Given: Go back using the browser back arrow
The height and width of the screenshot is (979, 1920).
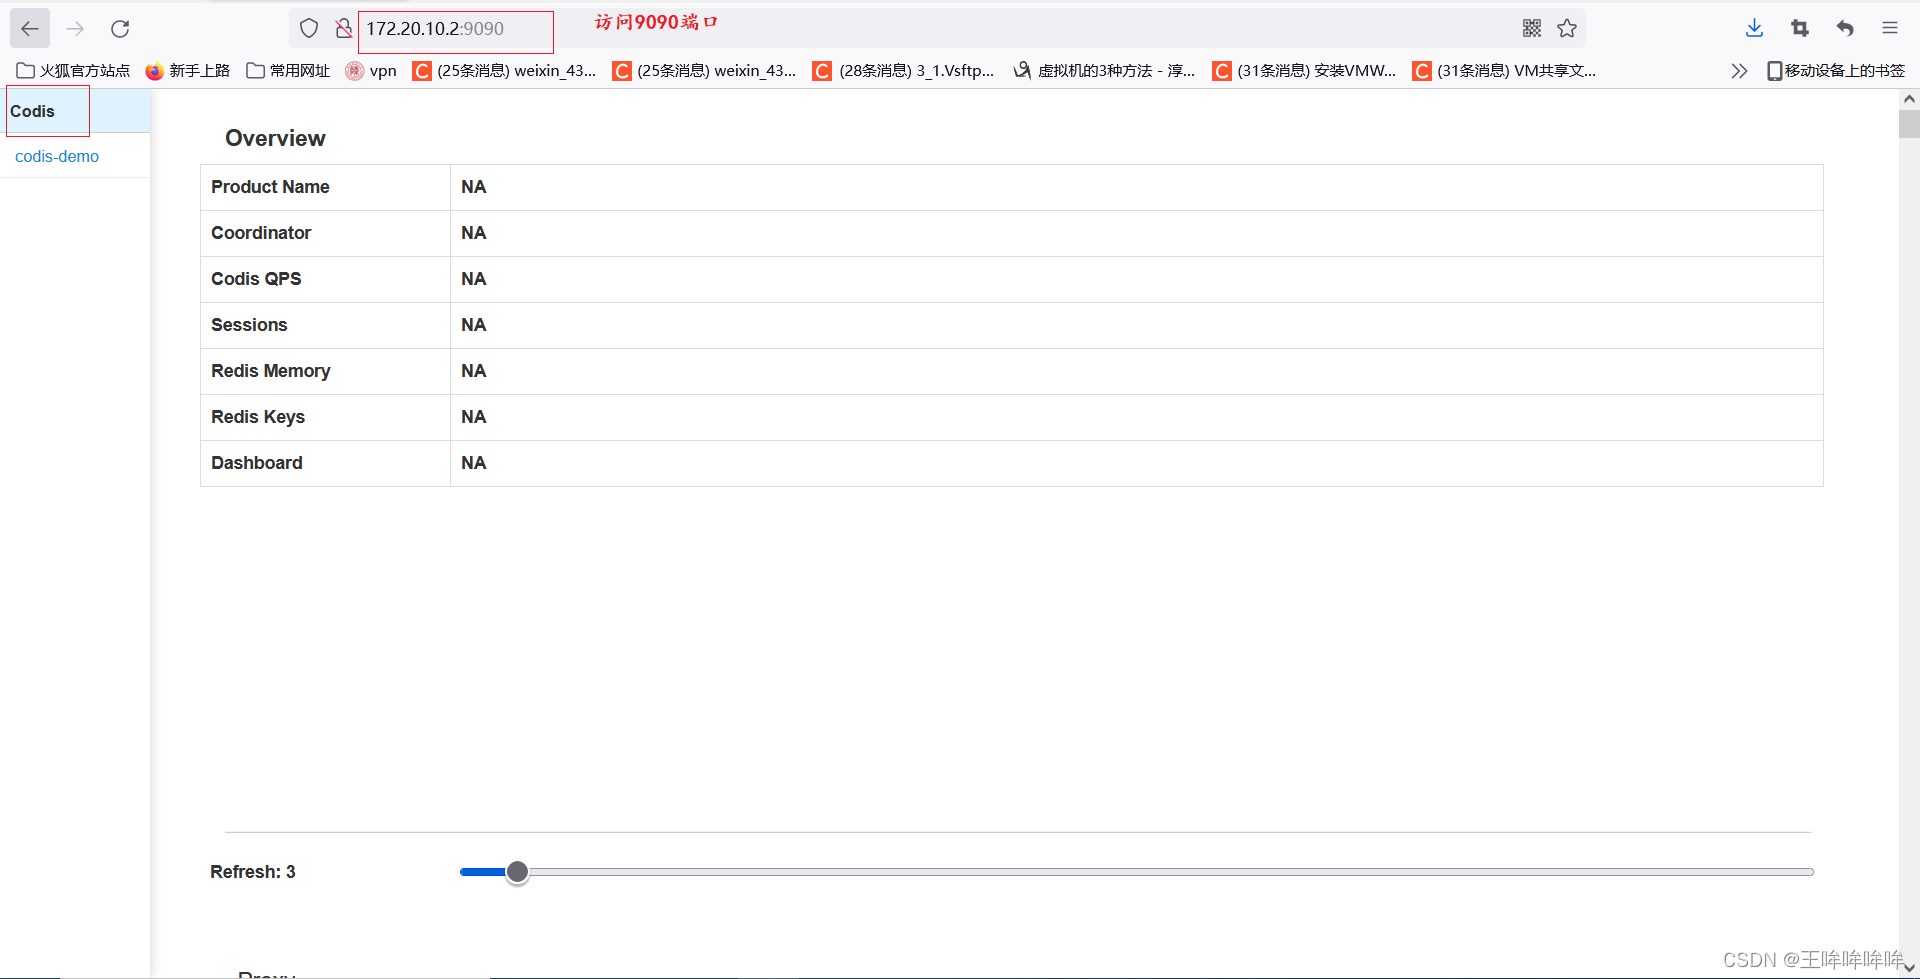Looking at the screenshot, I should pos(30,29).
